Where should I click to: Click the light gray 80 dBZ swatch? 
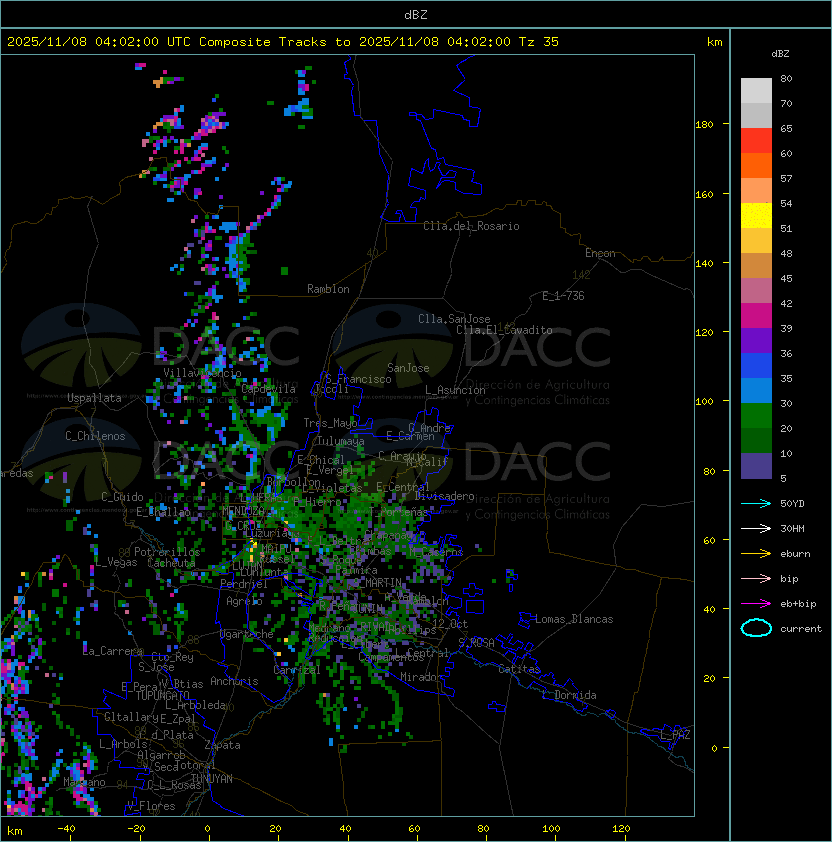(x=756, y=90)
